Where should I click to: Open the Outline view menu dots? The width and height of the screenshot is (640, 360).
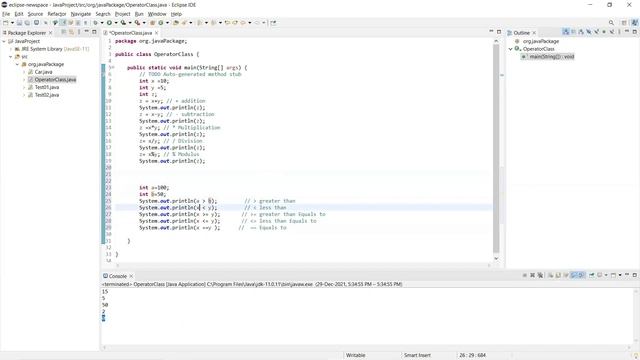pos(619,32)
